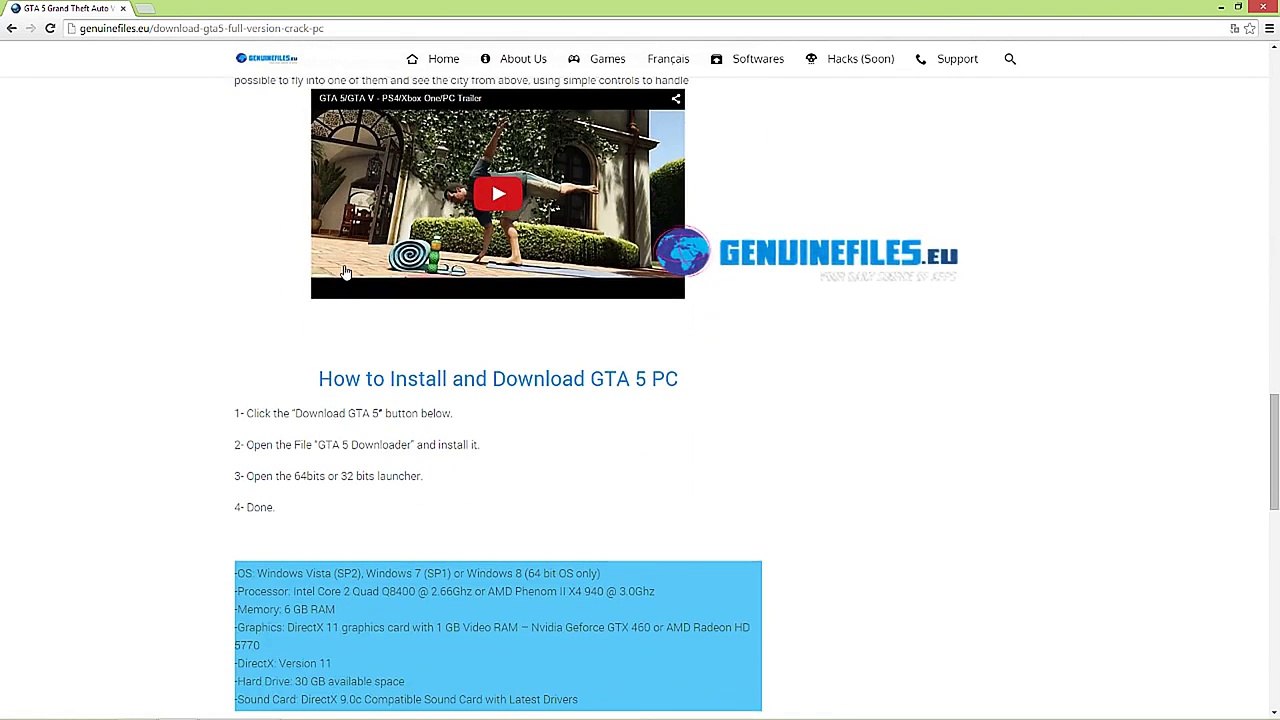Click the 'Processor: Intel Core 2 Quad Q8400' line
This screenshot has width=1280, height=720.
[x=445, y=591]
